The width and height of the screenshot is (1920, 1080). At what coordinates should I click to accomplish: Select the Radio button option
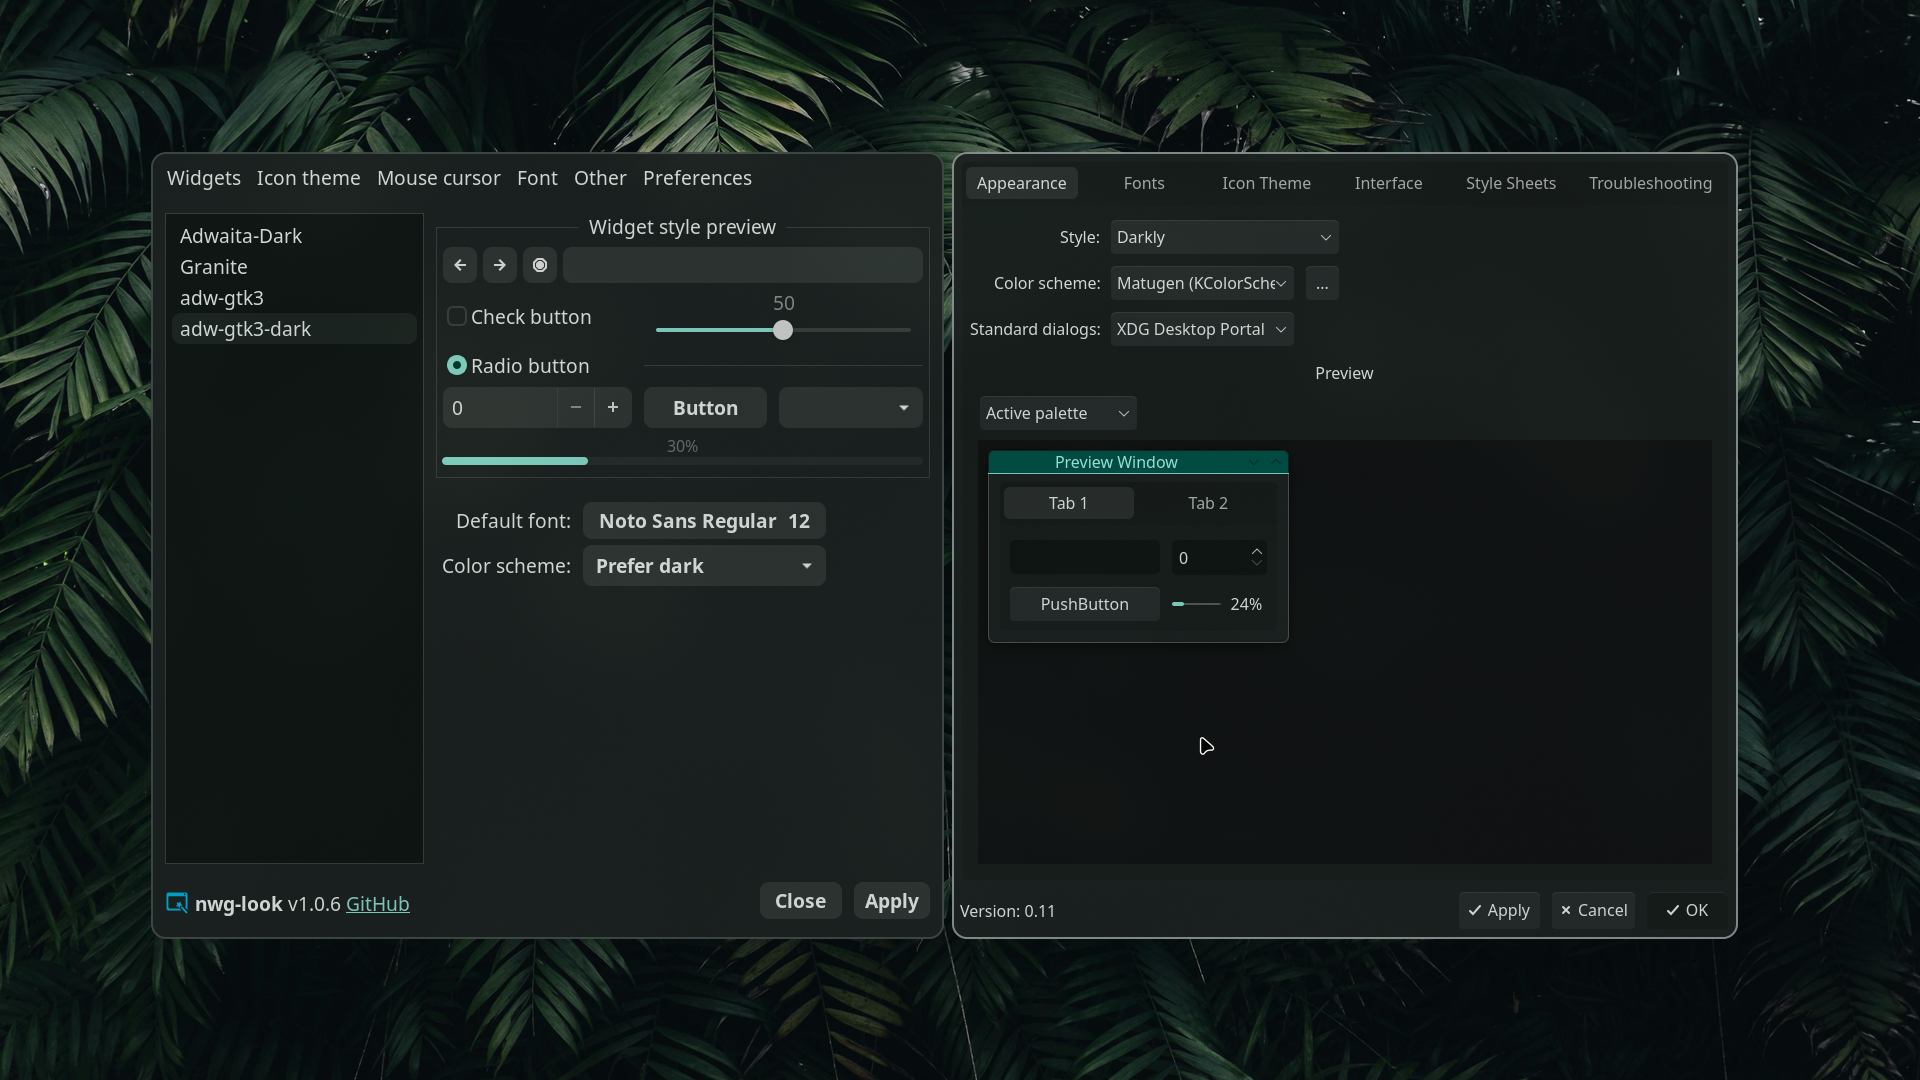tap(457, 366)
